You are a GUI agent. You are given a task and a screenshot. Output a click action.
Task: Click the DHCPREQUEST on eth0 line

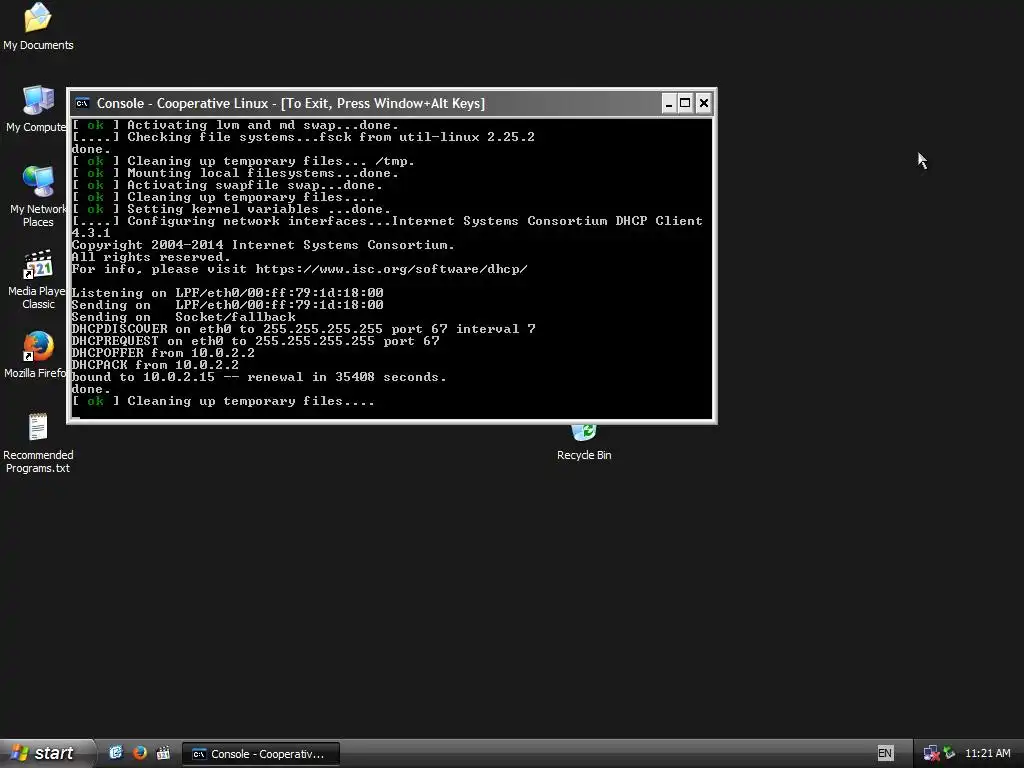(x=255, y=341)
